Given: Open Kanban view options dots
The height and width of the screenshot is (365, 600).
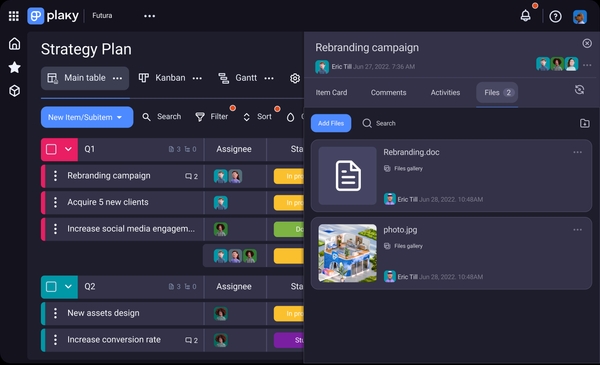Looking at the screenshot, I should click(x=197, y=78).
